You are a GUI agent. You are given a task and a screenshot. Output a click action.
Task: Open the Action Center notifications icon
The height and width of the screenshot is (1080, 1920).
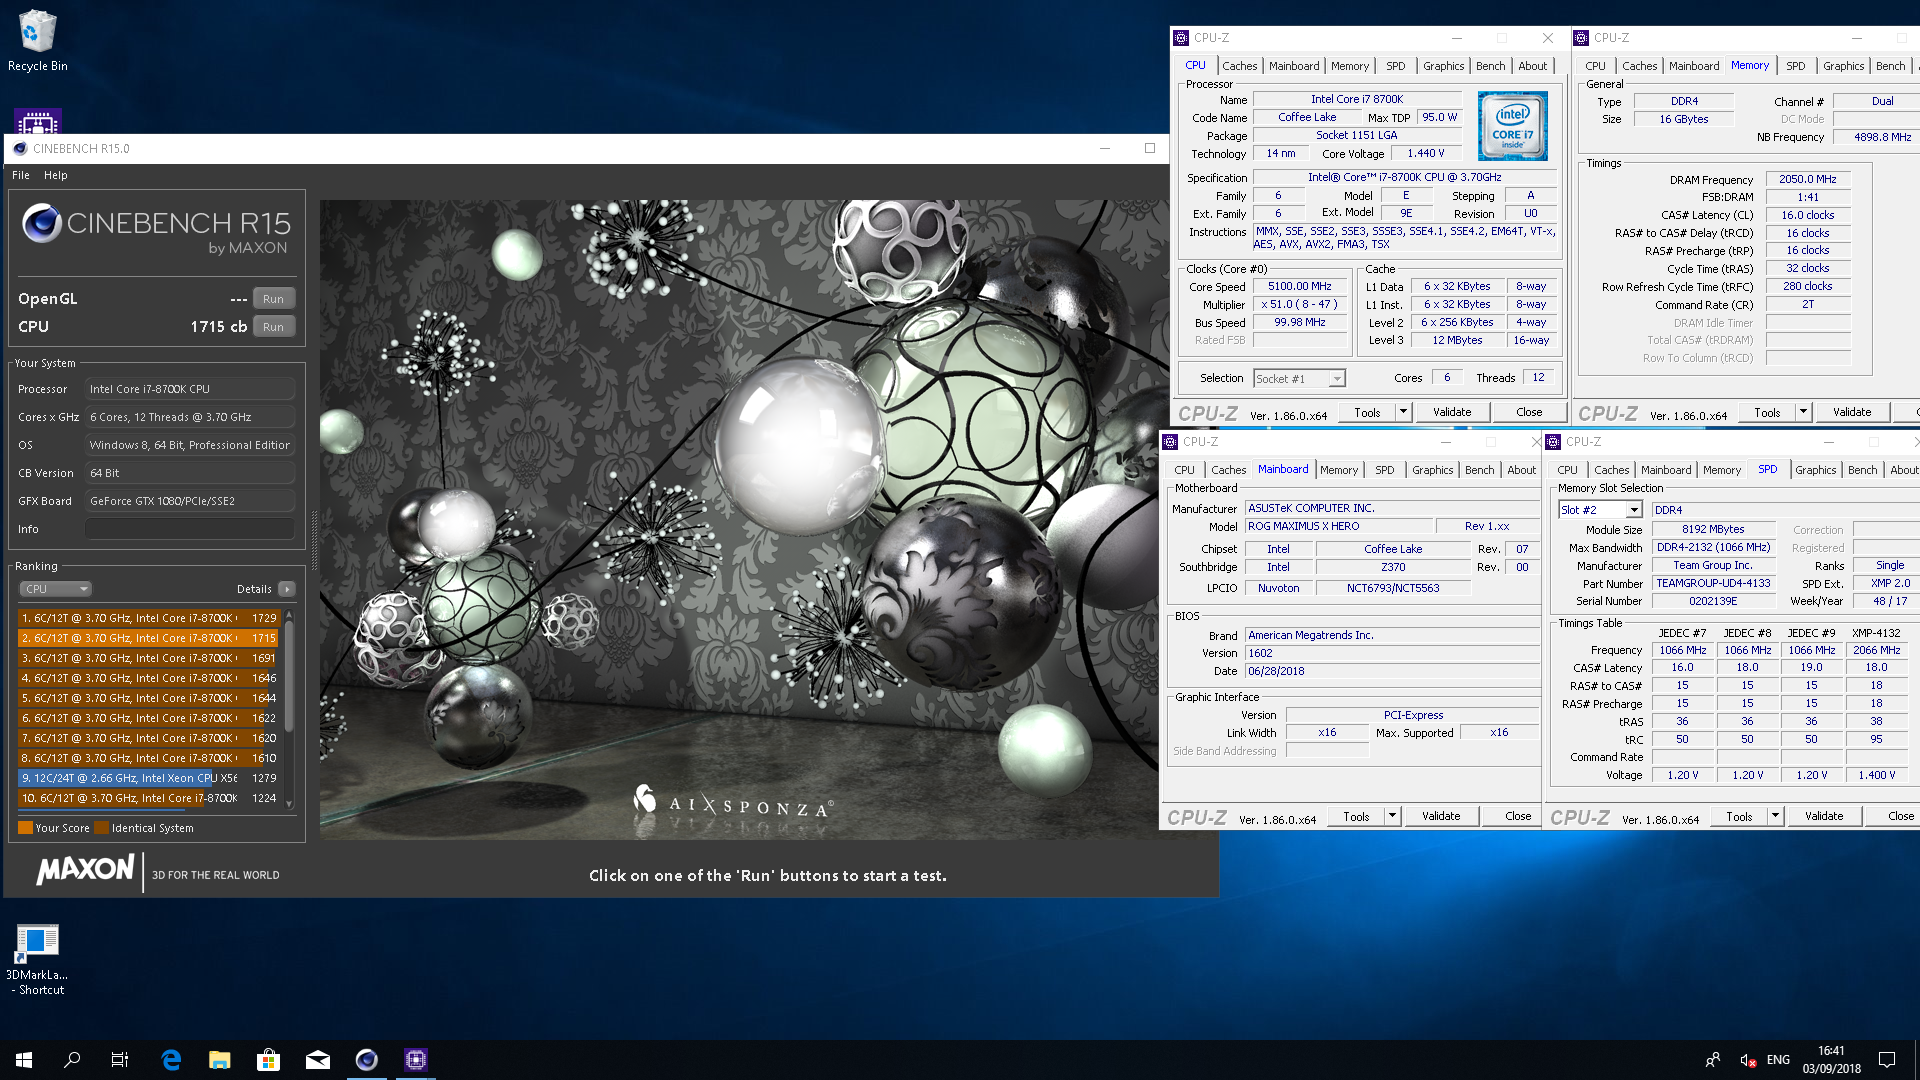1887,1060
